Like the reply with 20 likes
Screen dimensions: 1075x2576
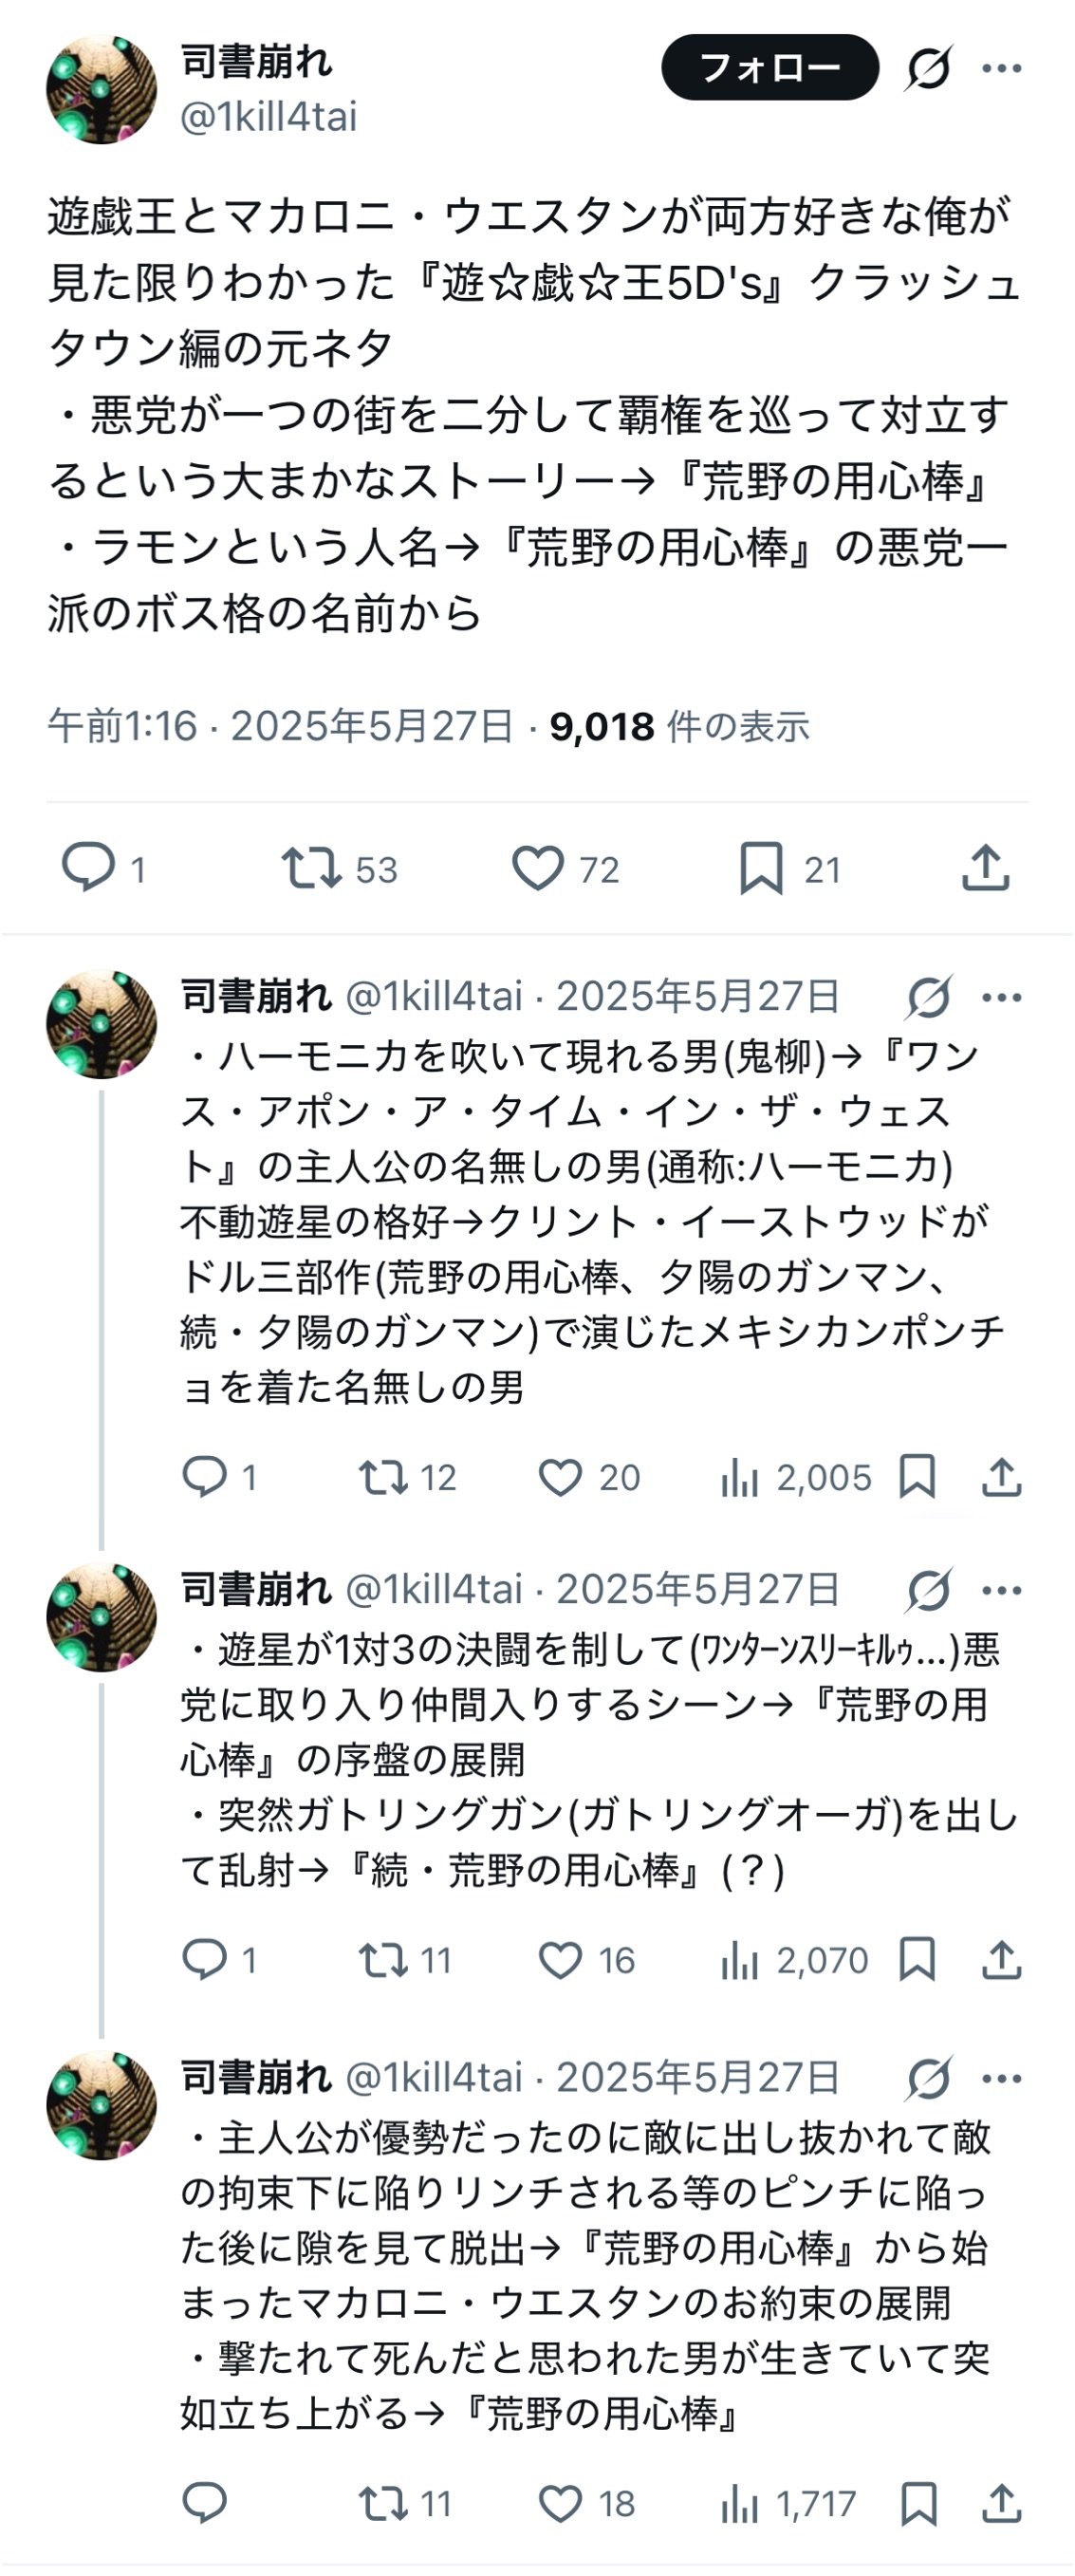pyautogui.click(x=561, y=1477)
